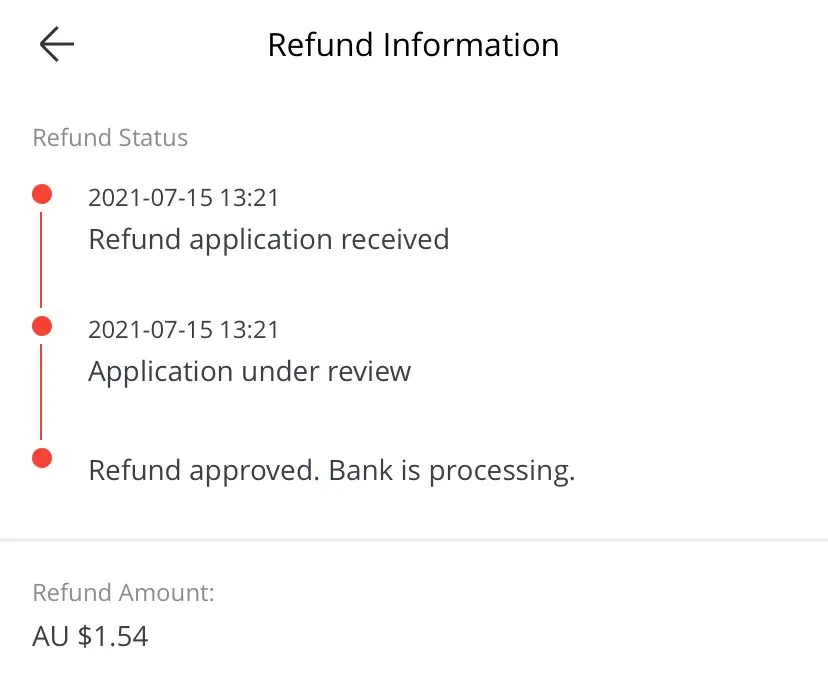
Task: Click the red line between first two dots
Action: 41,260
